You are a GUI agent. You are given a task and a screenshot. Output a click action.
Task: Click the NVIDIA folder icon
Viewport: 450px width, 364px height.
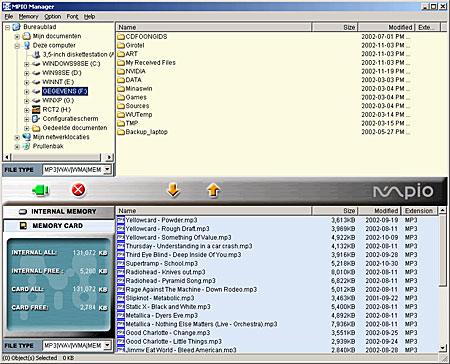121,71
